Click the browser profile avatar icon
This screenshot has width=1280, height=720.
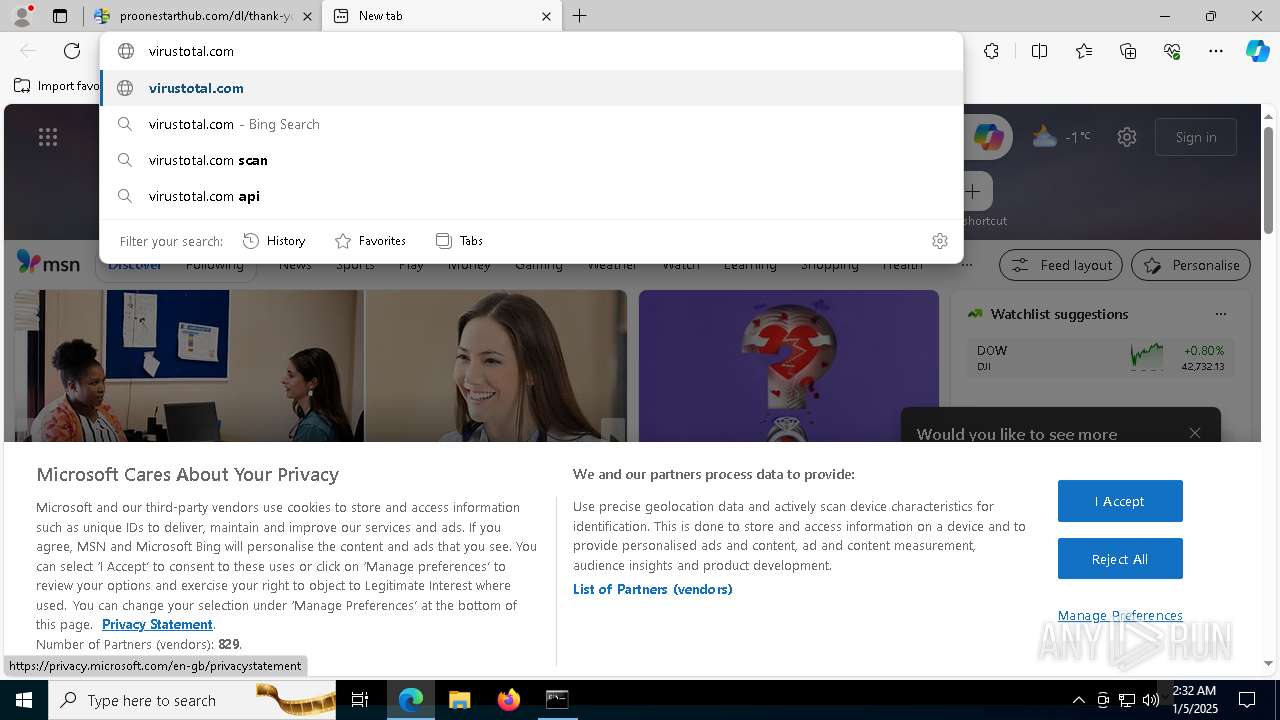[x=22, y=16]
